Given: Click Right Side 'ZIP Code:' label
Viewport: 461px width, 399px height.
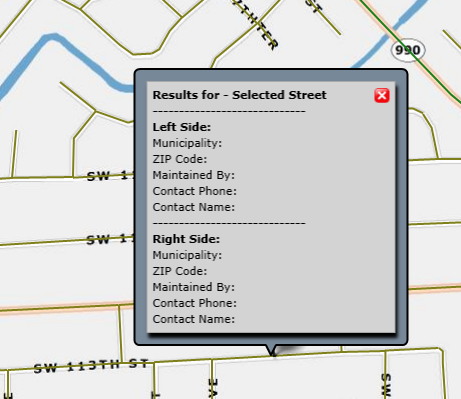Looking at the screenshot, I should [x=180, y=271].
